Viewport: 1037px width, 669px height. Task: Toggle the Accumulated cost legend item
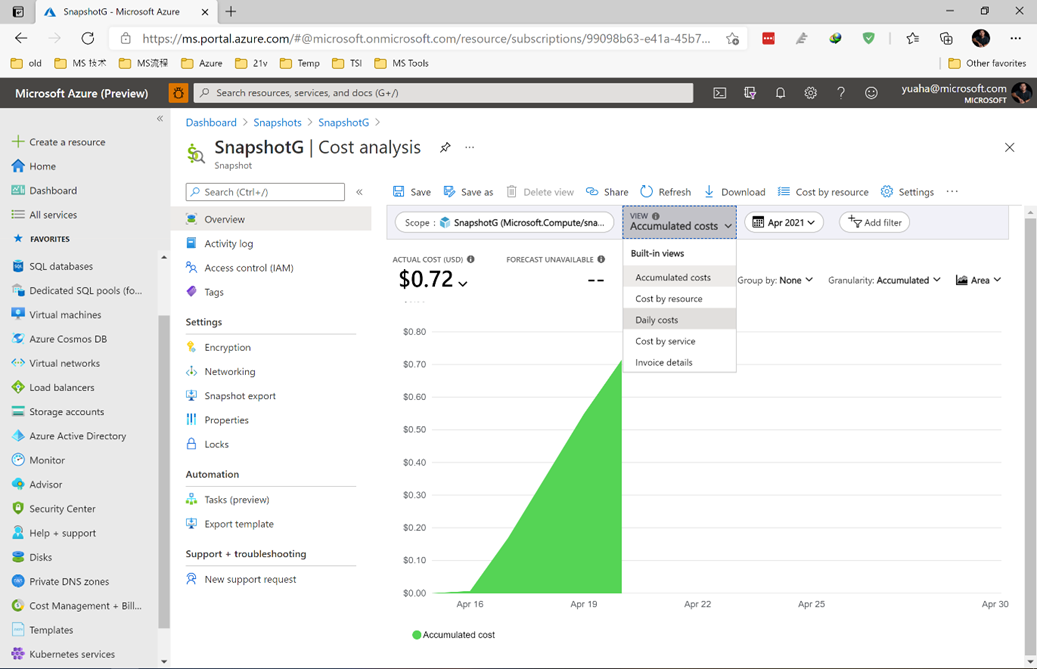(x=453, y=635)
